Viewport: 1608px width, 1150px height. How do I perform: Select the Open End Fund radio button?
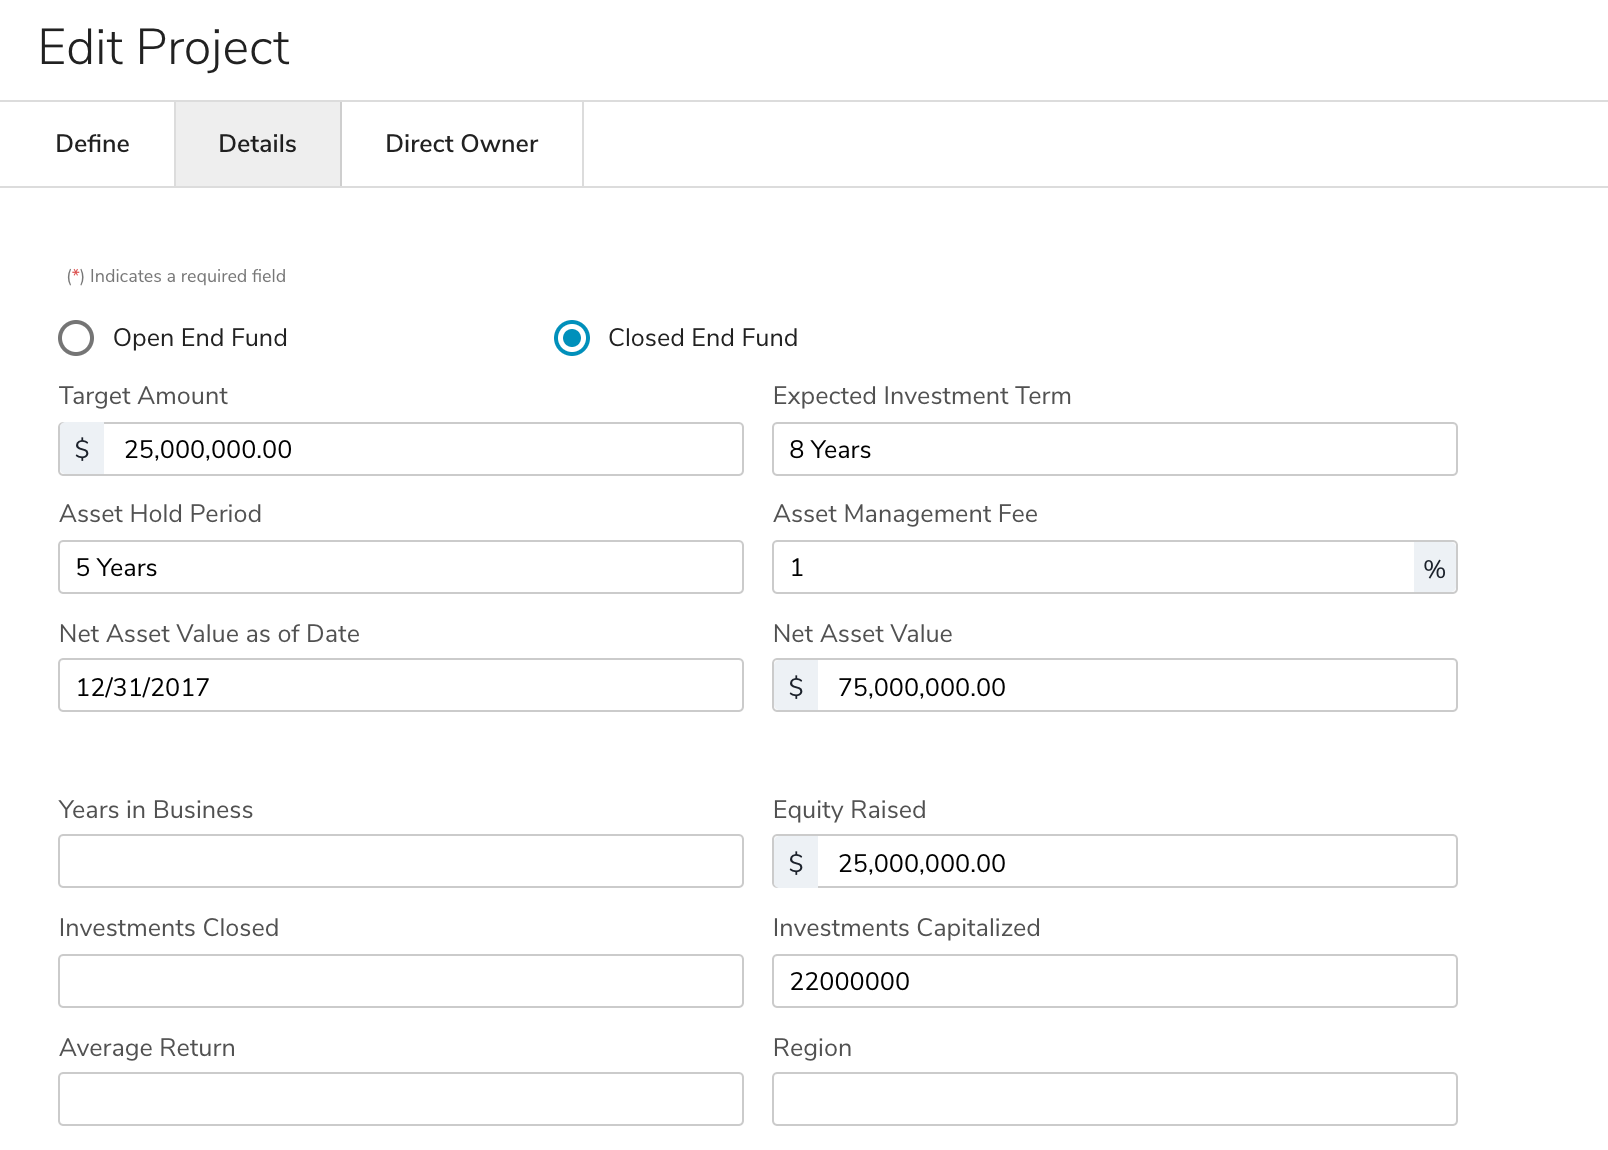coord(76,338)
